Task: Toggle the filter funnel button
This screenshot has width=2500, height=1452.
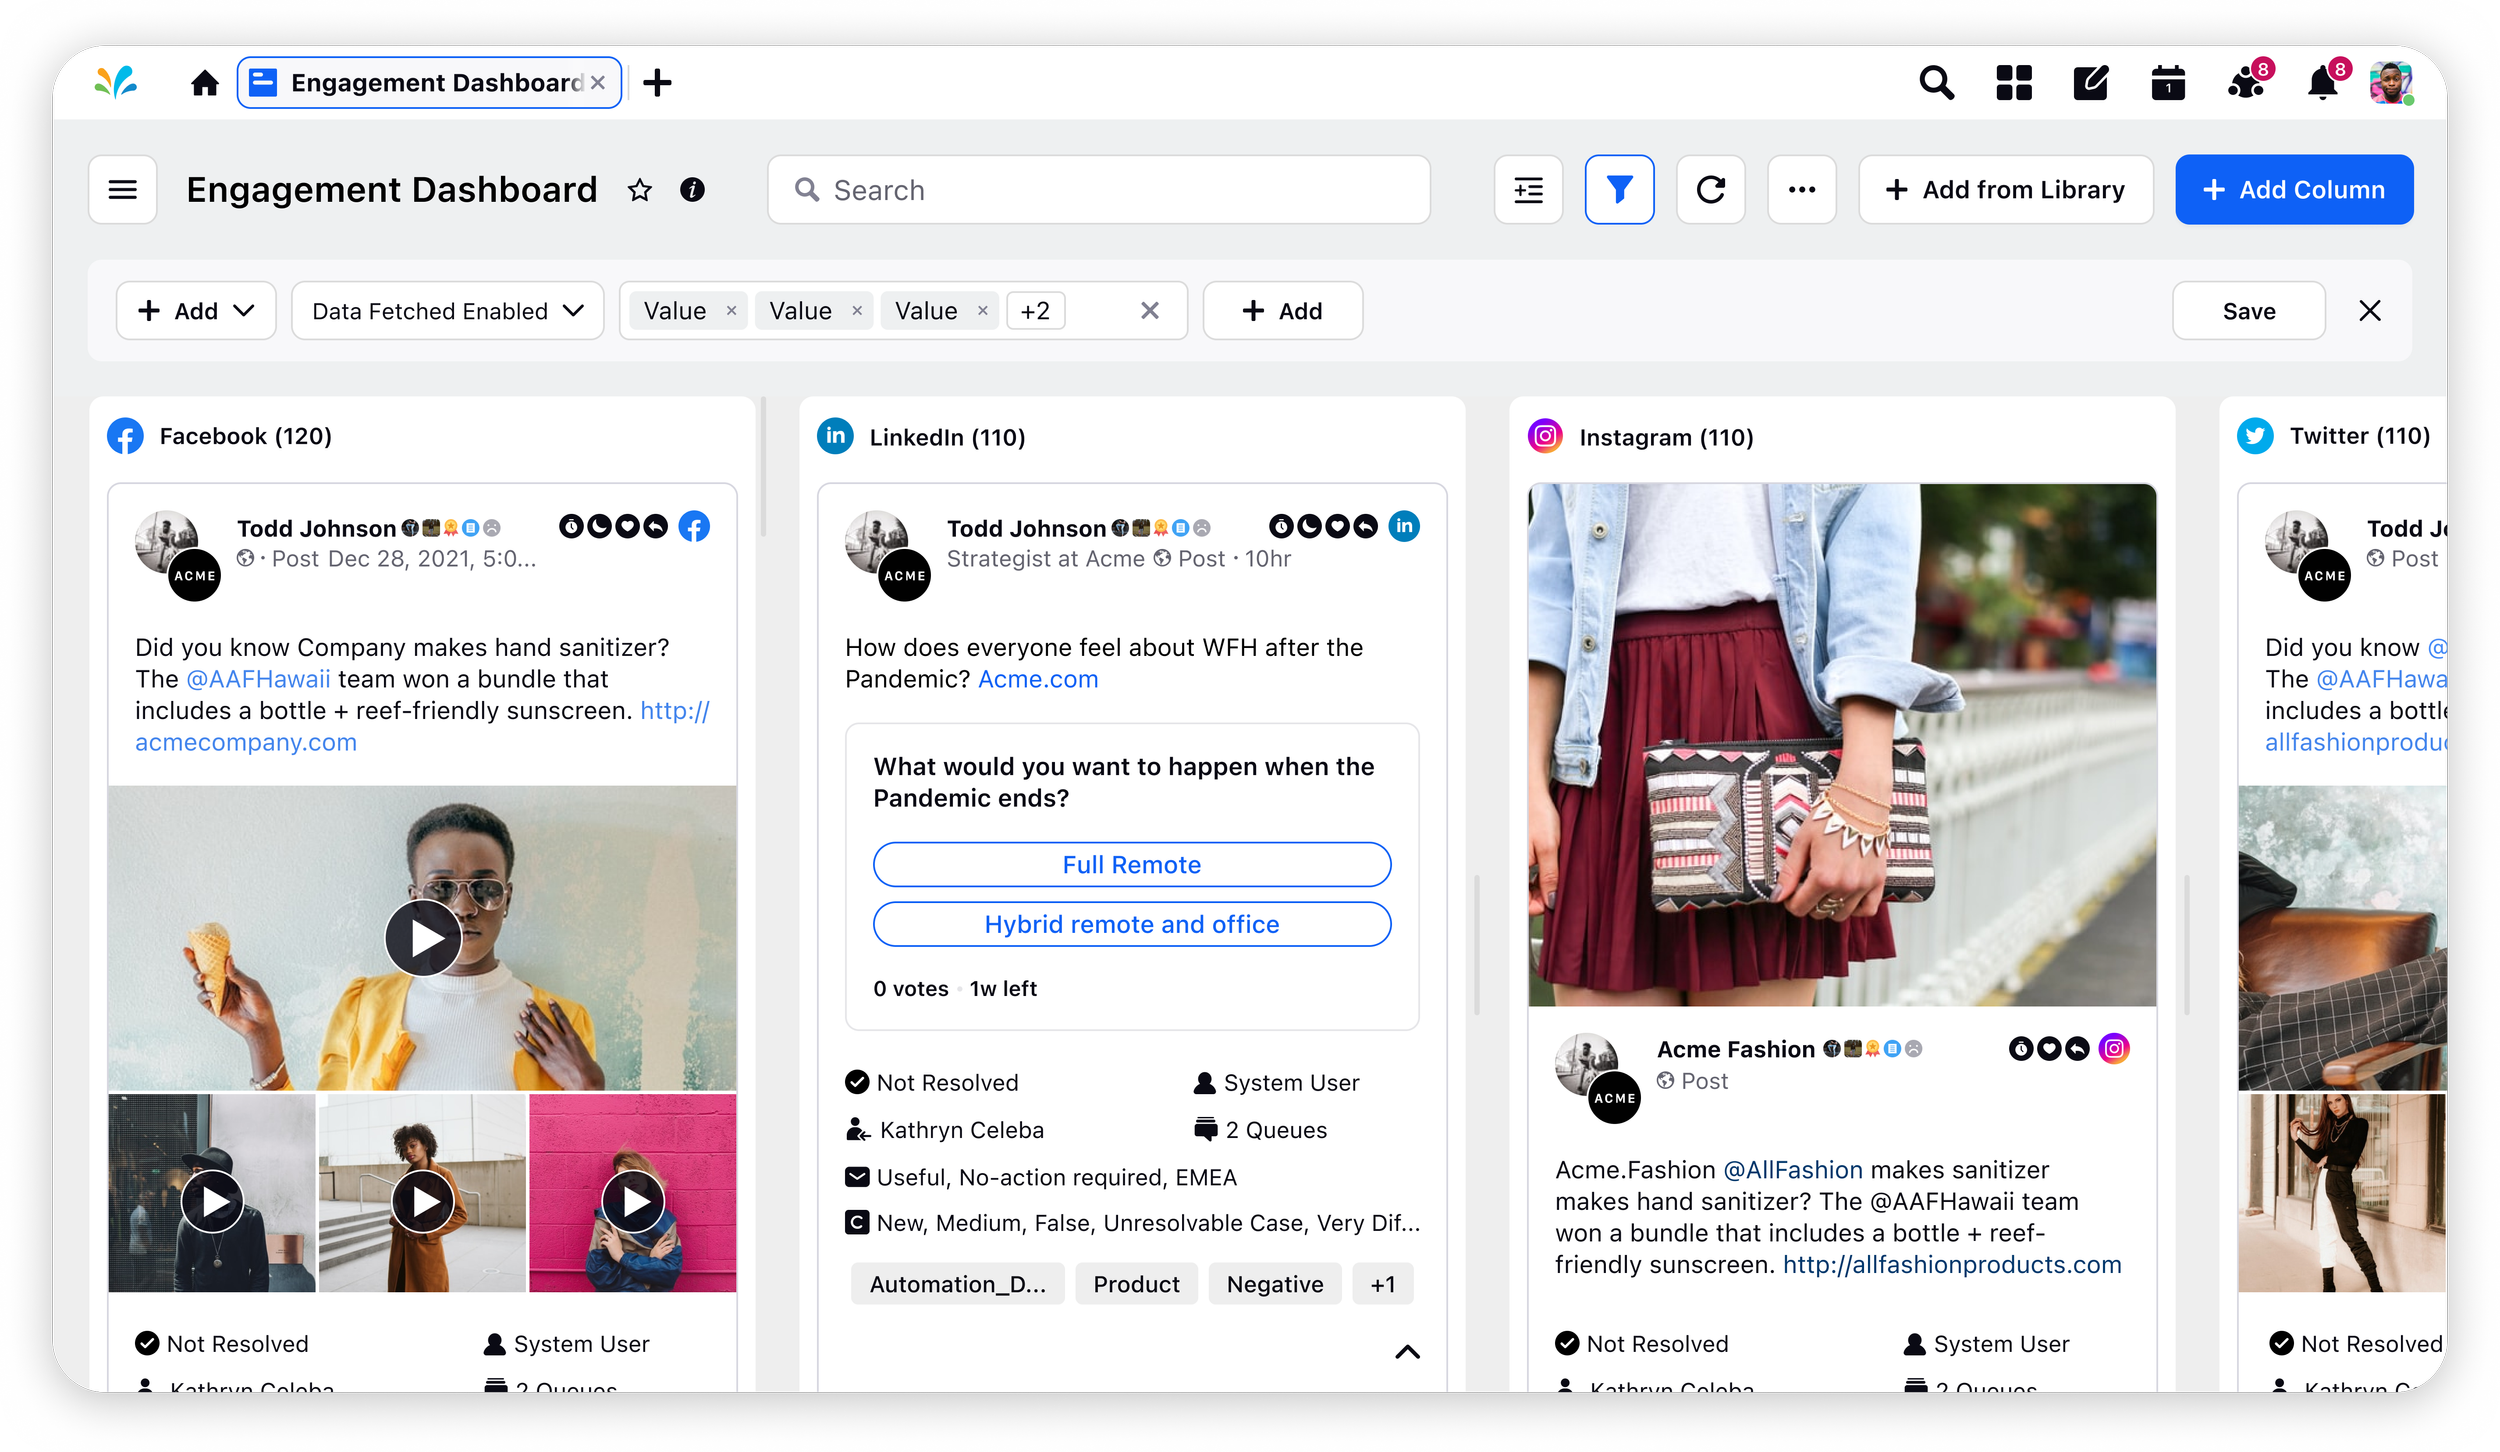Action: point(1619,190)
